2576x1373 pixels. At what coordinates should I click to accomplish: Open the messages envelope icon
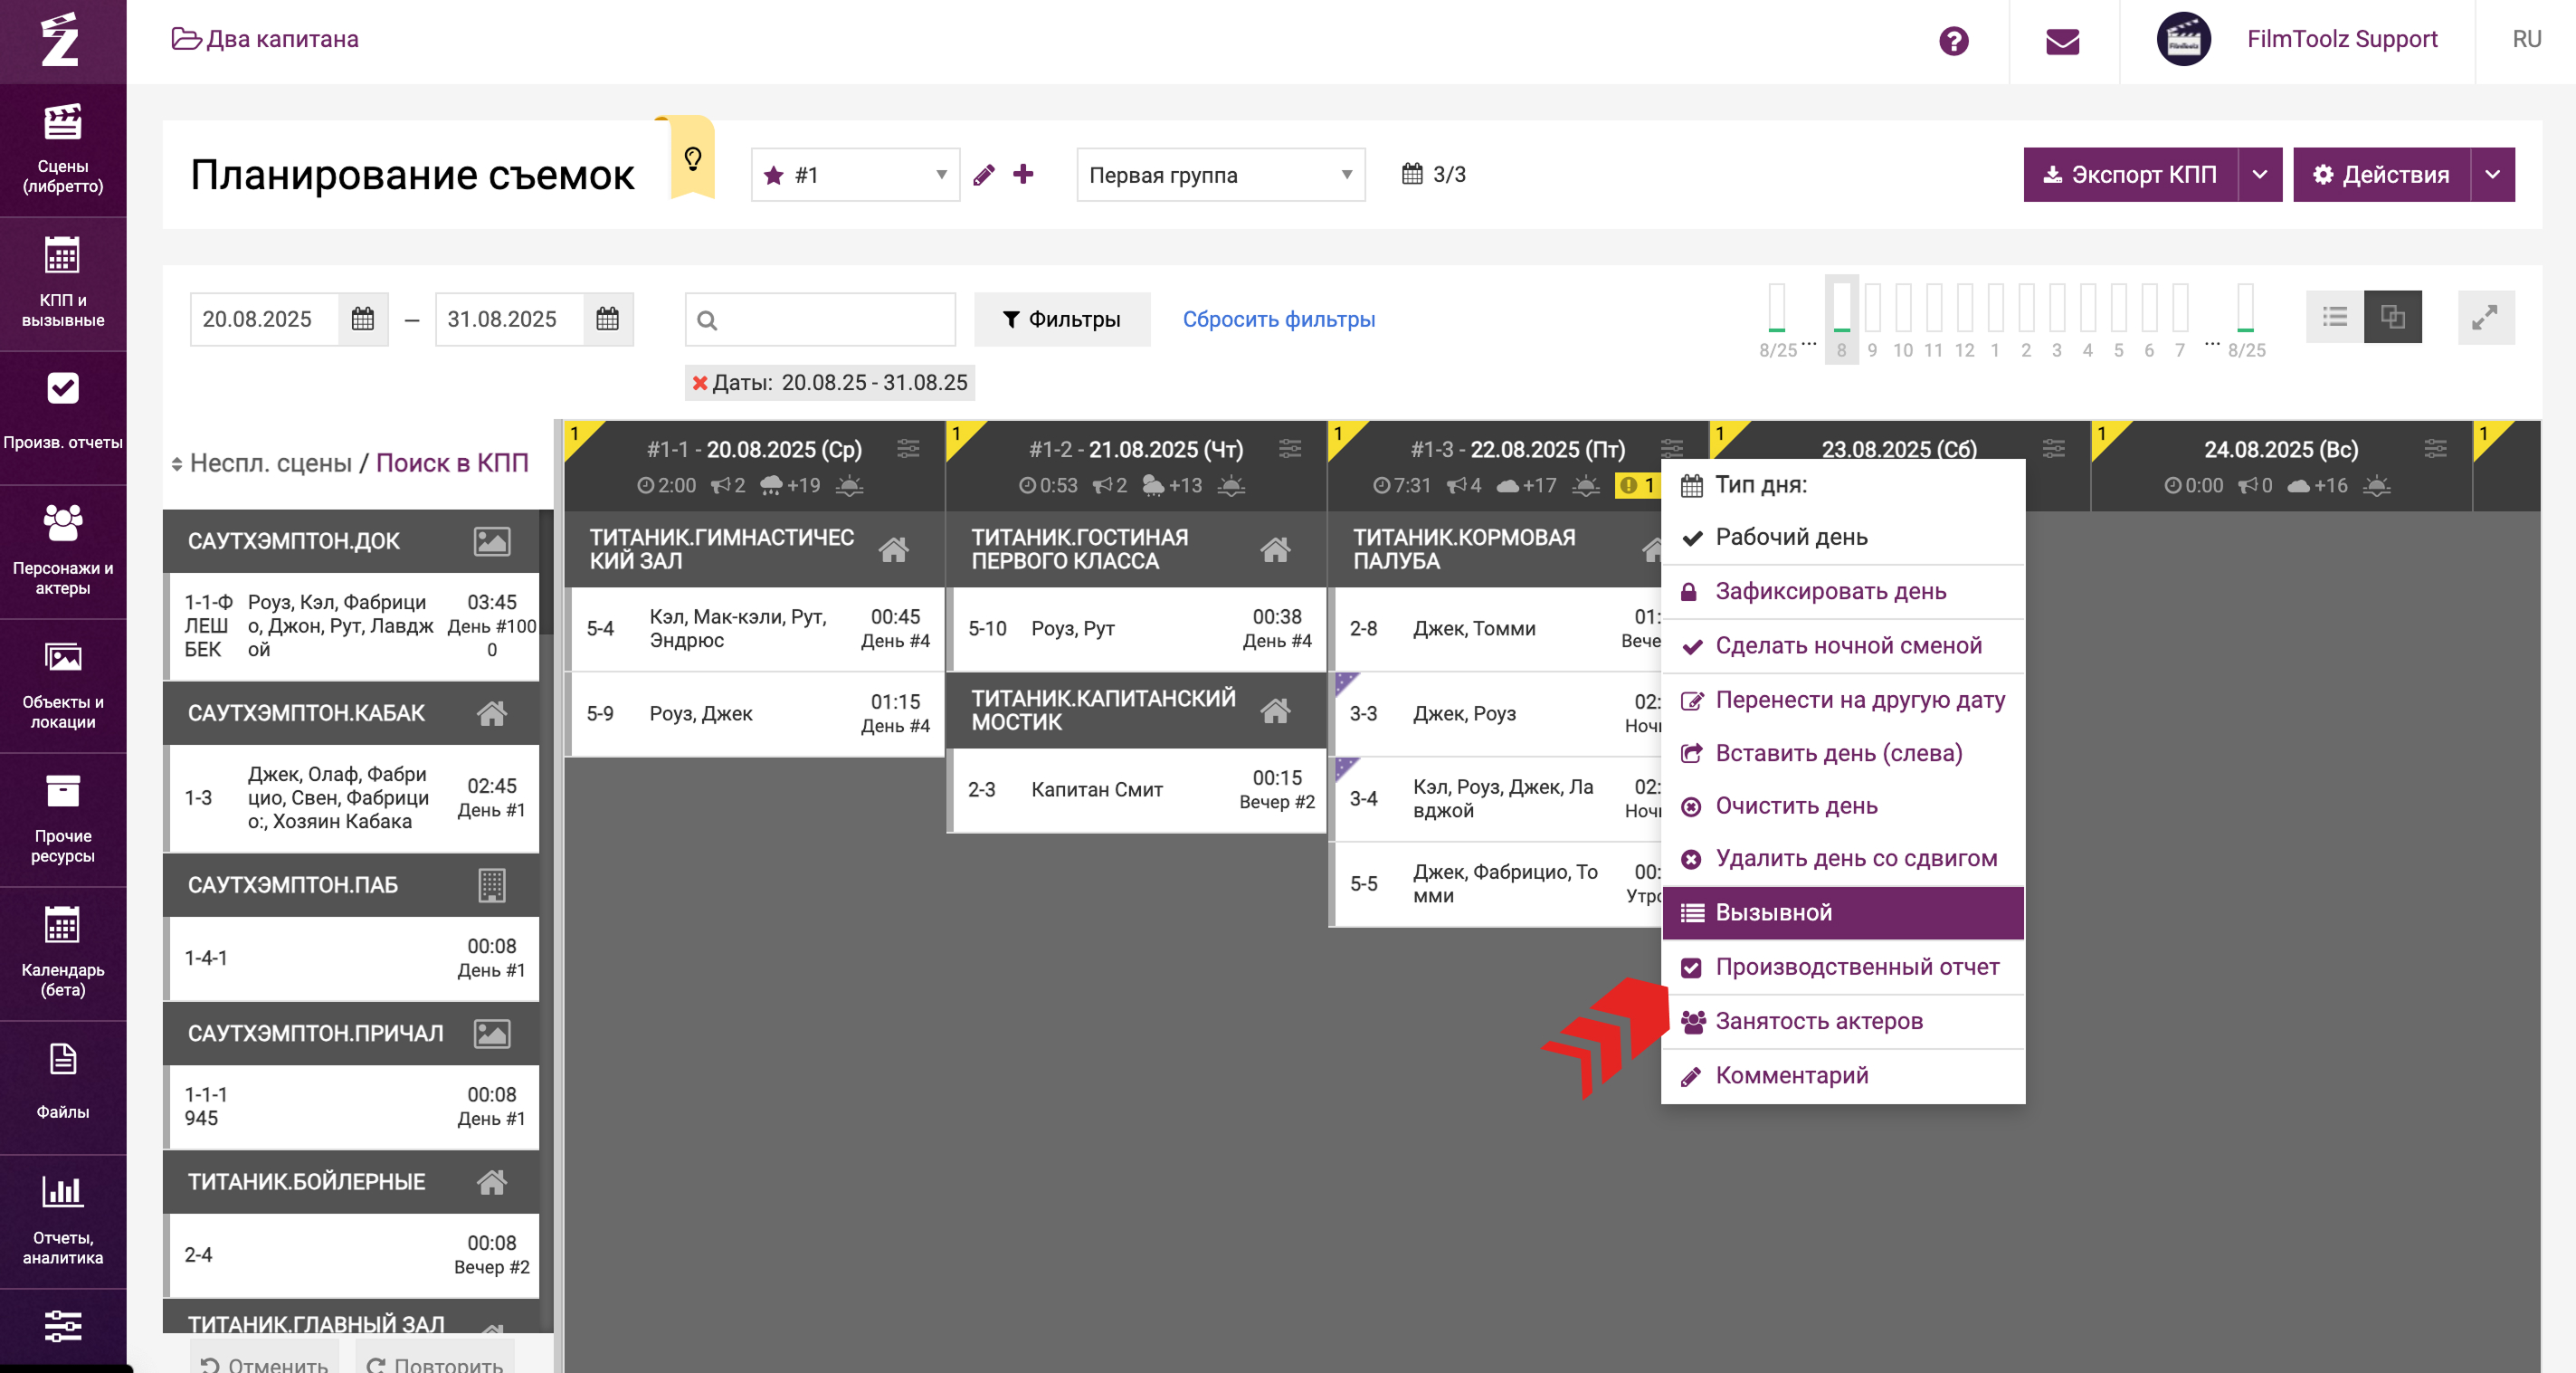(x=2062, y=41)
